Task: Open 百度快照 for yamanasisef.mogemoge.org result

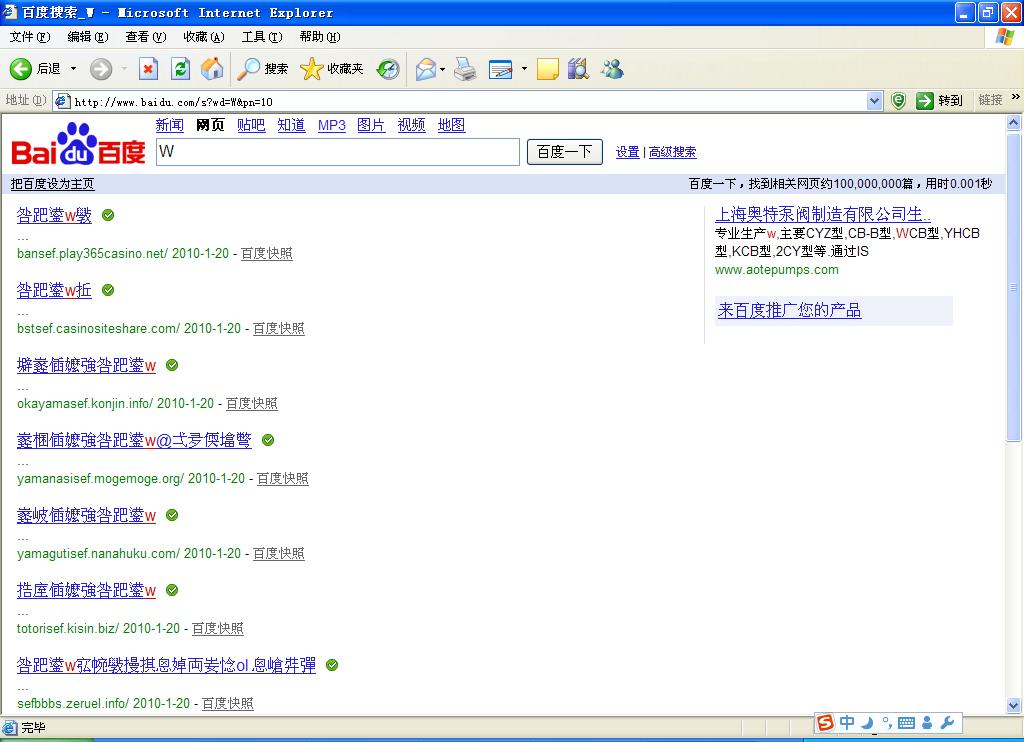Action: [283, 479]
